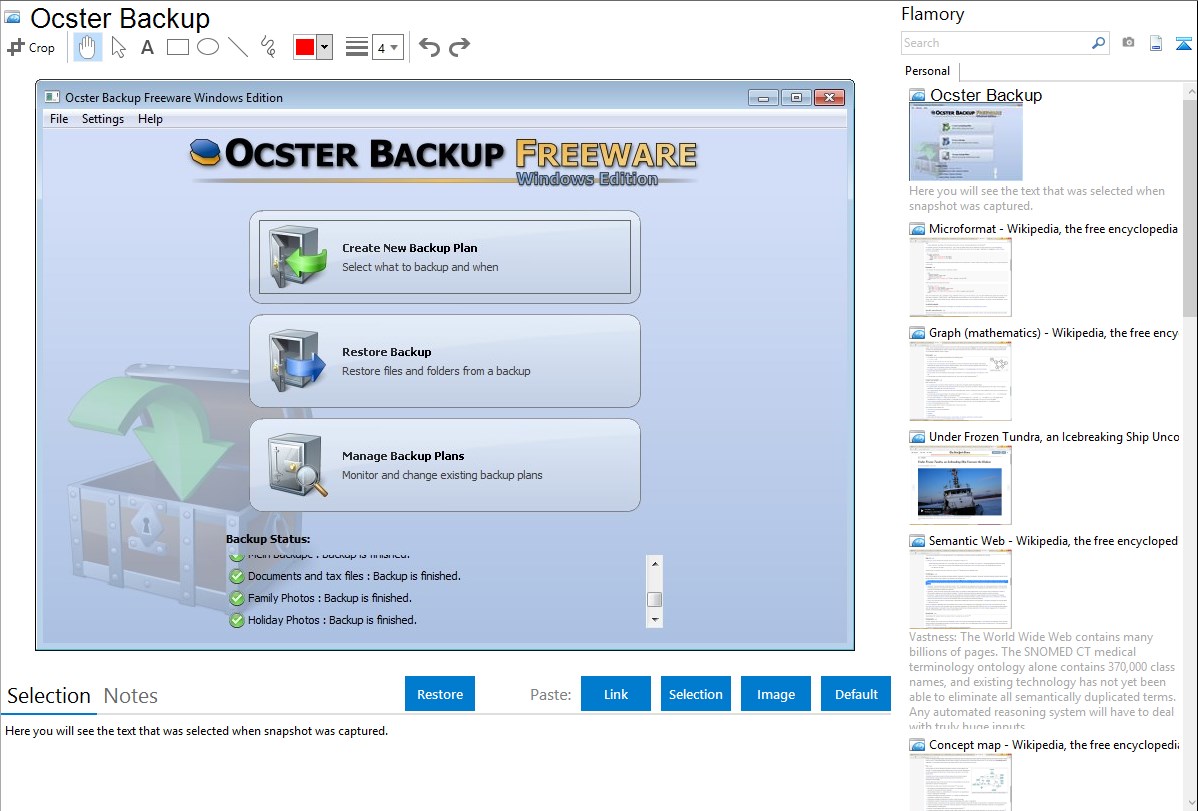Click the icon beside Under Frozen Tundra title

click(917, 437)
